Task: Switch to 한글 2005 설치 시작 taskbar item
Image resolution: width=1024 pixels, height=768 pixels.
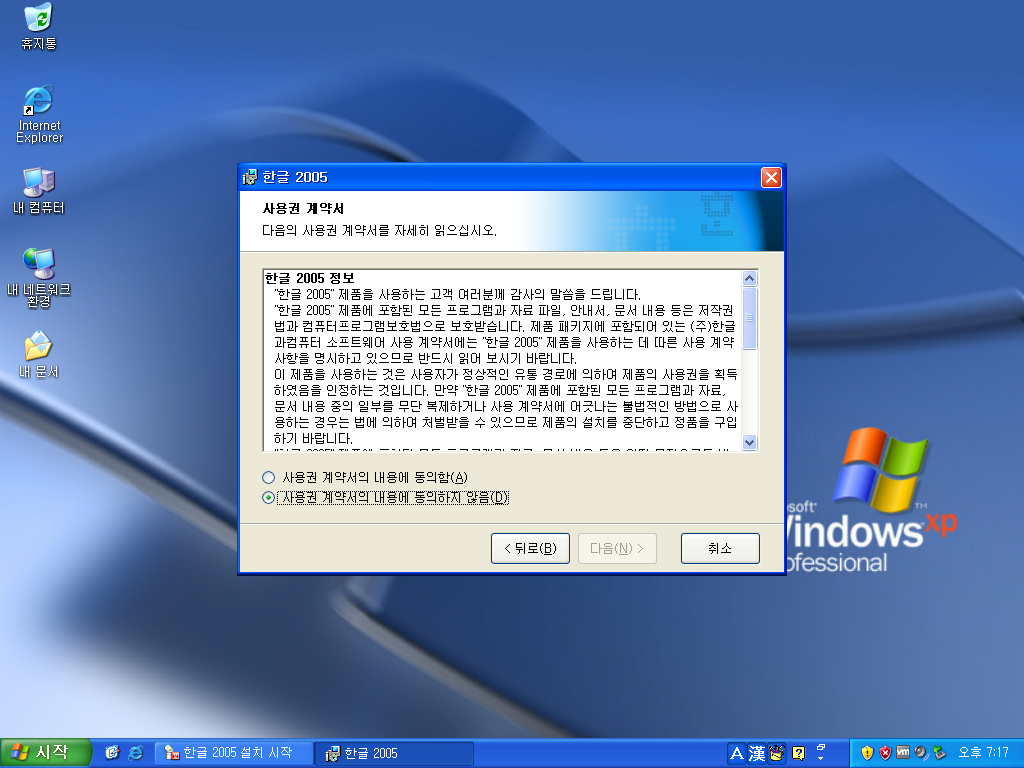Action: coord(233,753)
